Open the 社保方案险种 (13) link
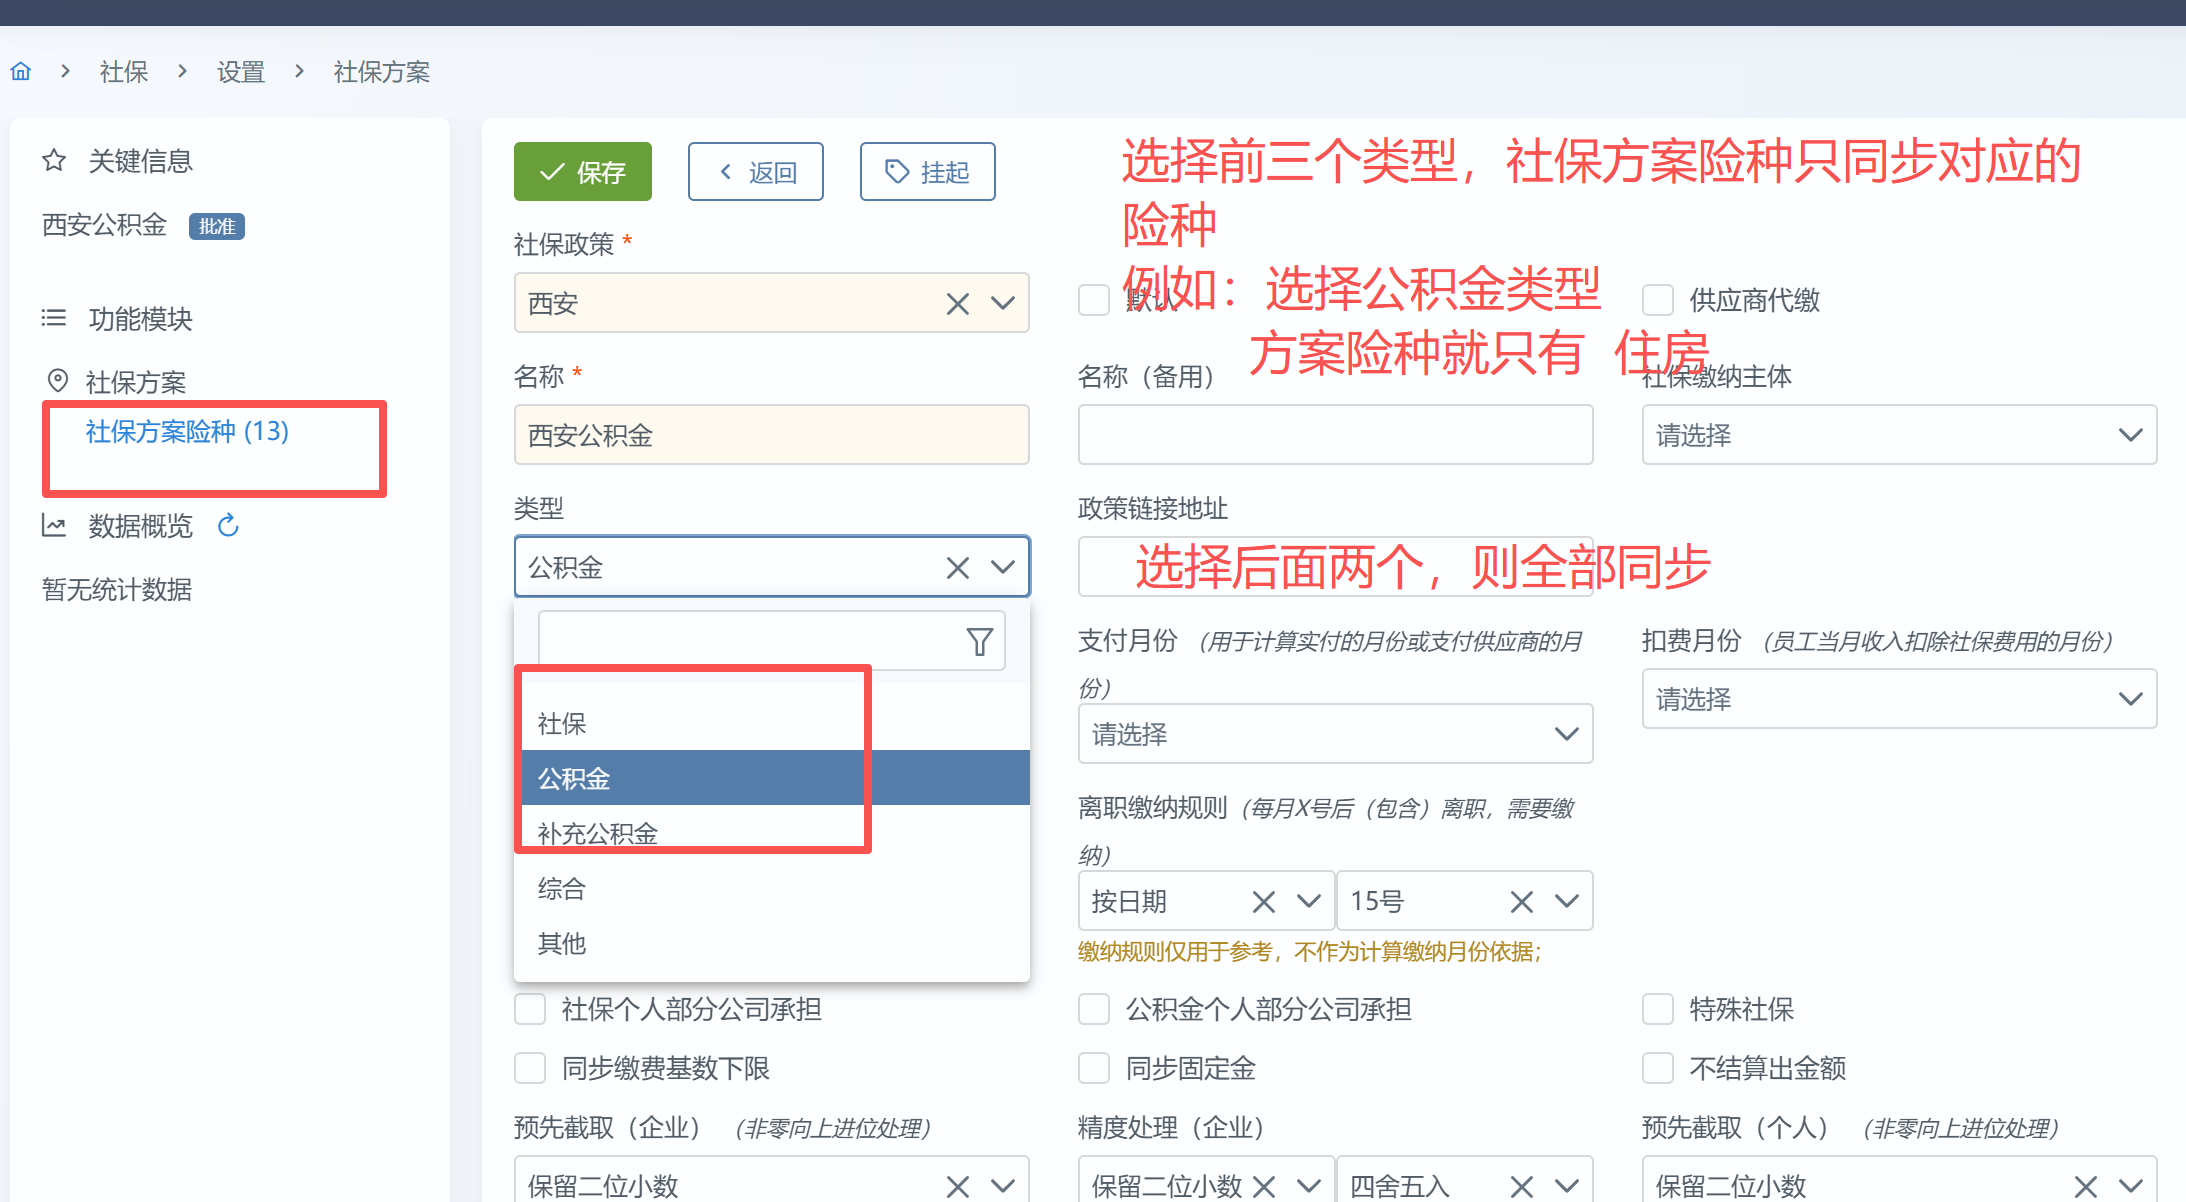 coord(187,431)
